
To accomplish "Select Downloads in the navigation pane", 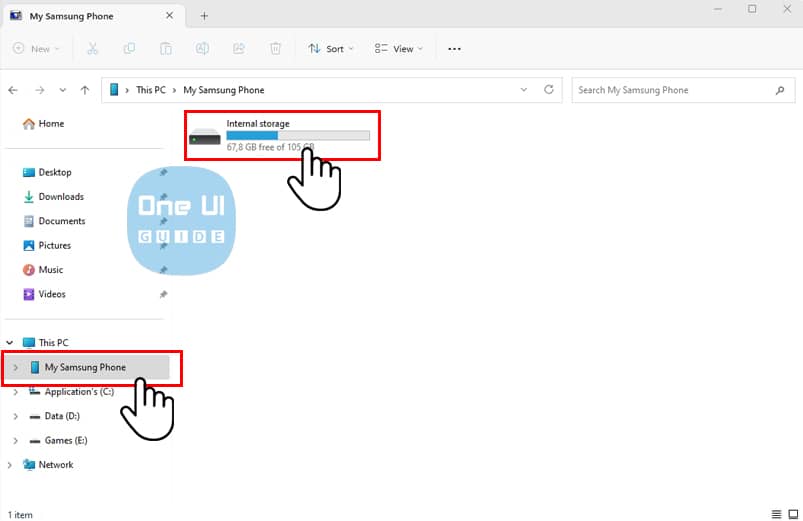I will pos(60,197).
